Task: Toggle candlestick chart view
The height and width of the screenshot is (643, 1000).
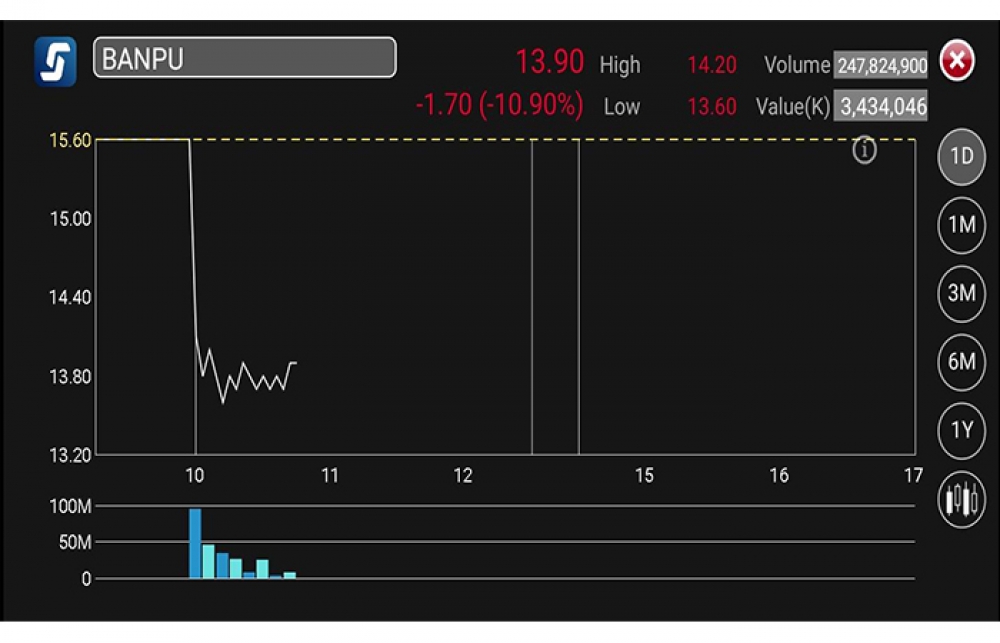Action: 962,499
